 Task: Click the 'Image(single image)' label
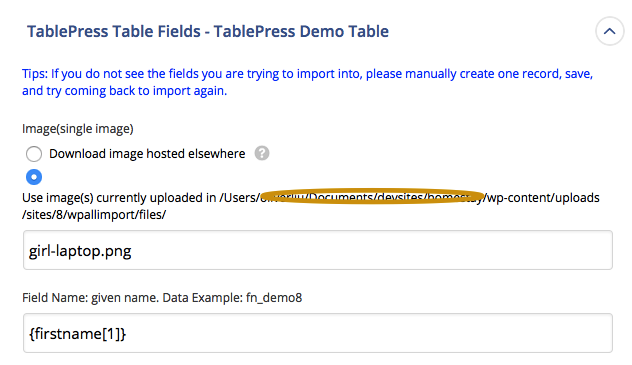[78, 129]
